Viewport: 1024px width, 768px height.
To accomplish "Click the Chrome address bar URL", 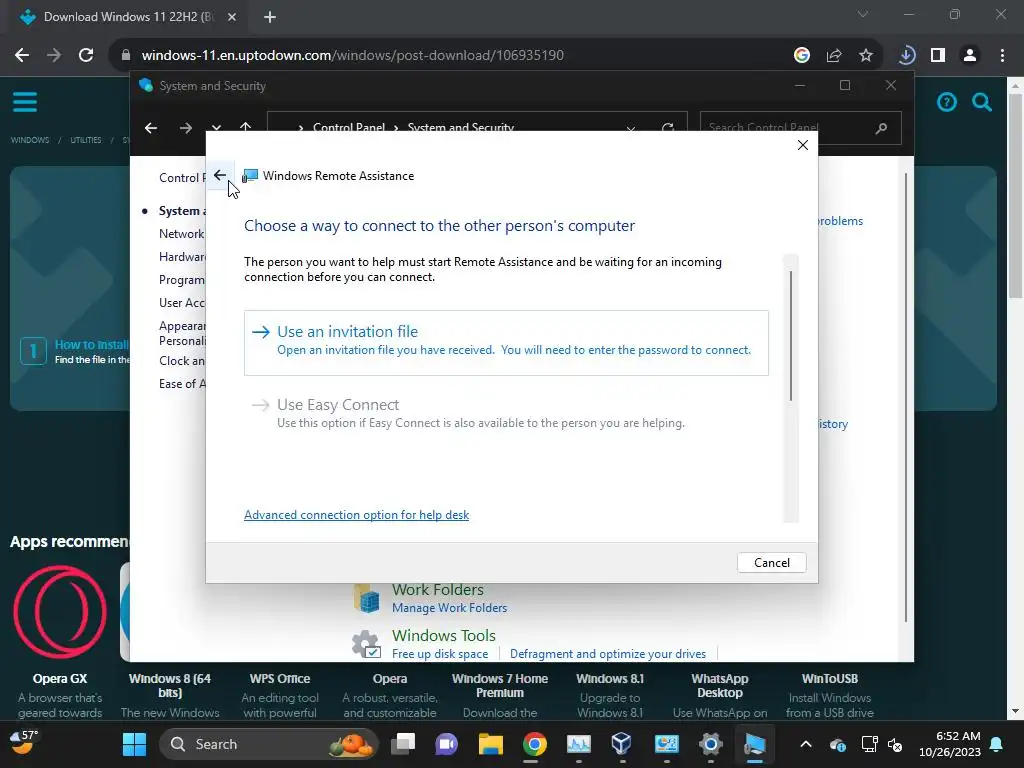I will pos(352,55).
